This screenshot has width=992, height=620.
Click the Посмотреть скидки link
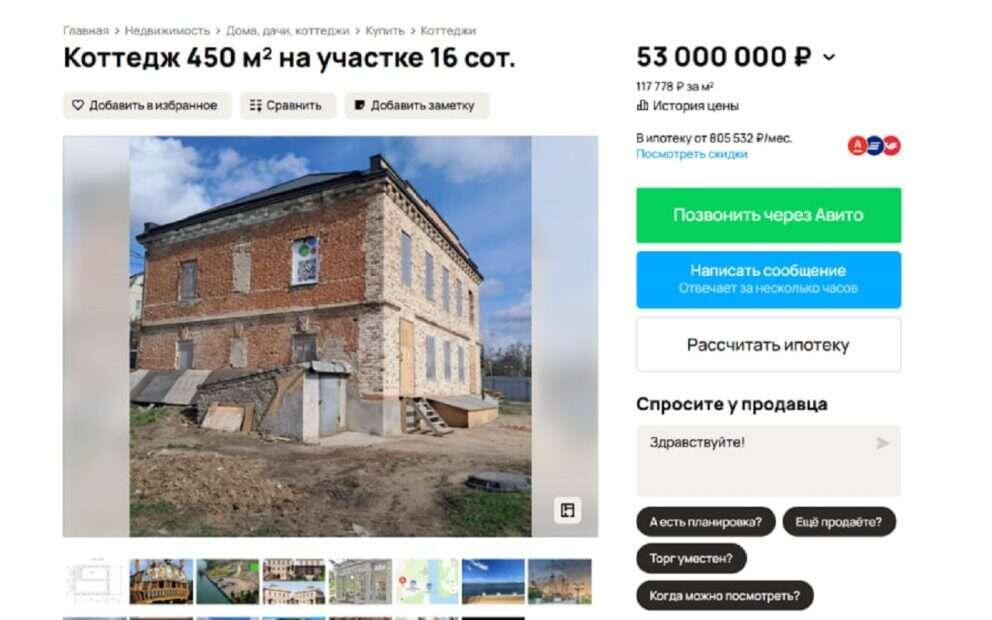691,154
